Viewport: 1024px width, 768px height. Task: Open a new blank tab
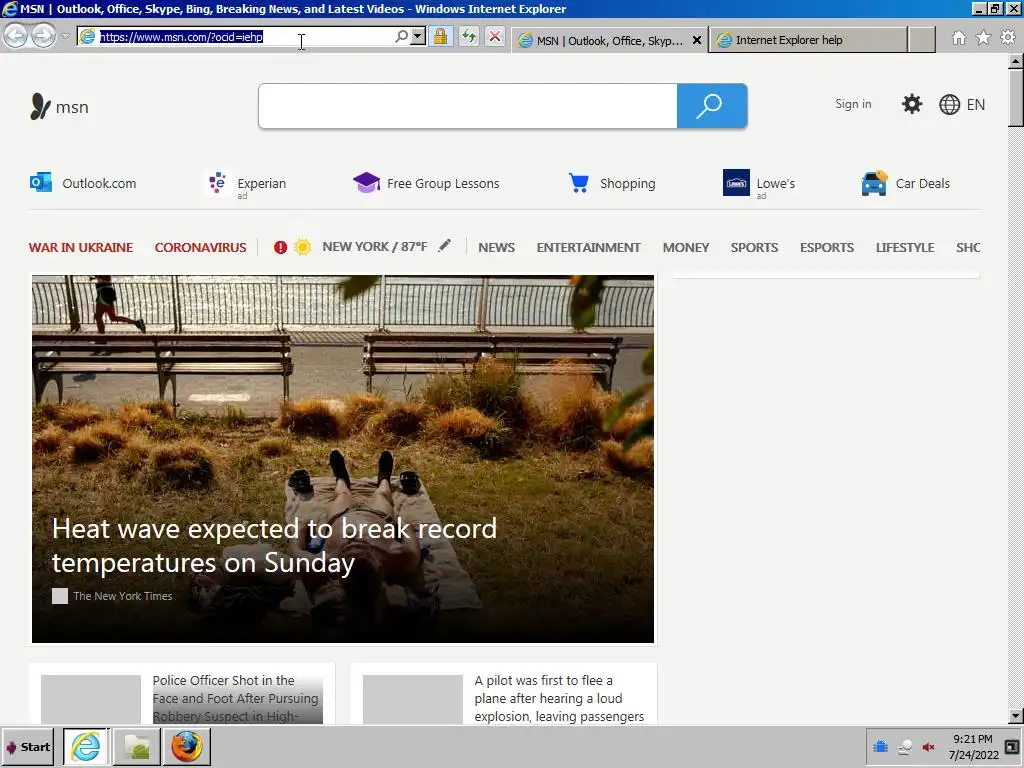point(922,40)
